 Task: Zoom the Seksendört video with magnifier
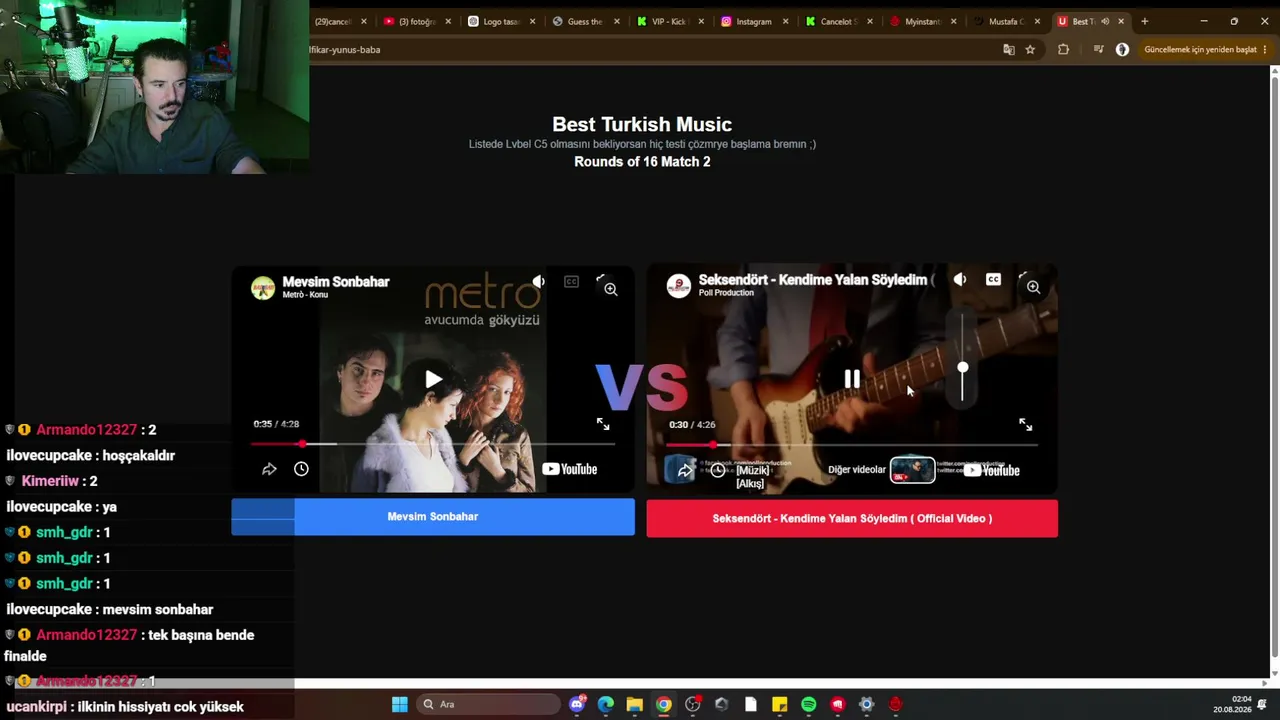(1033, 287)
